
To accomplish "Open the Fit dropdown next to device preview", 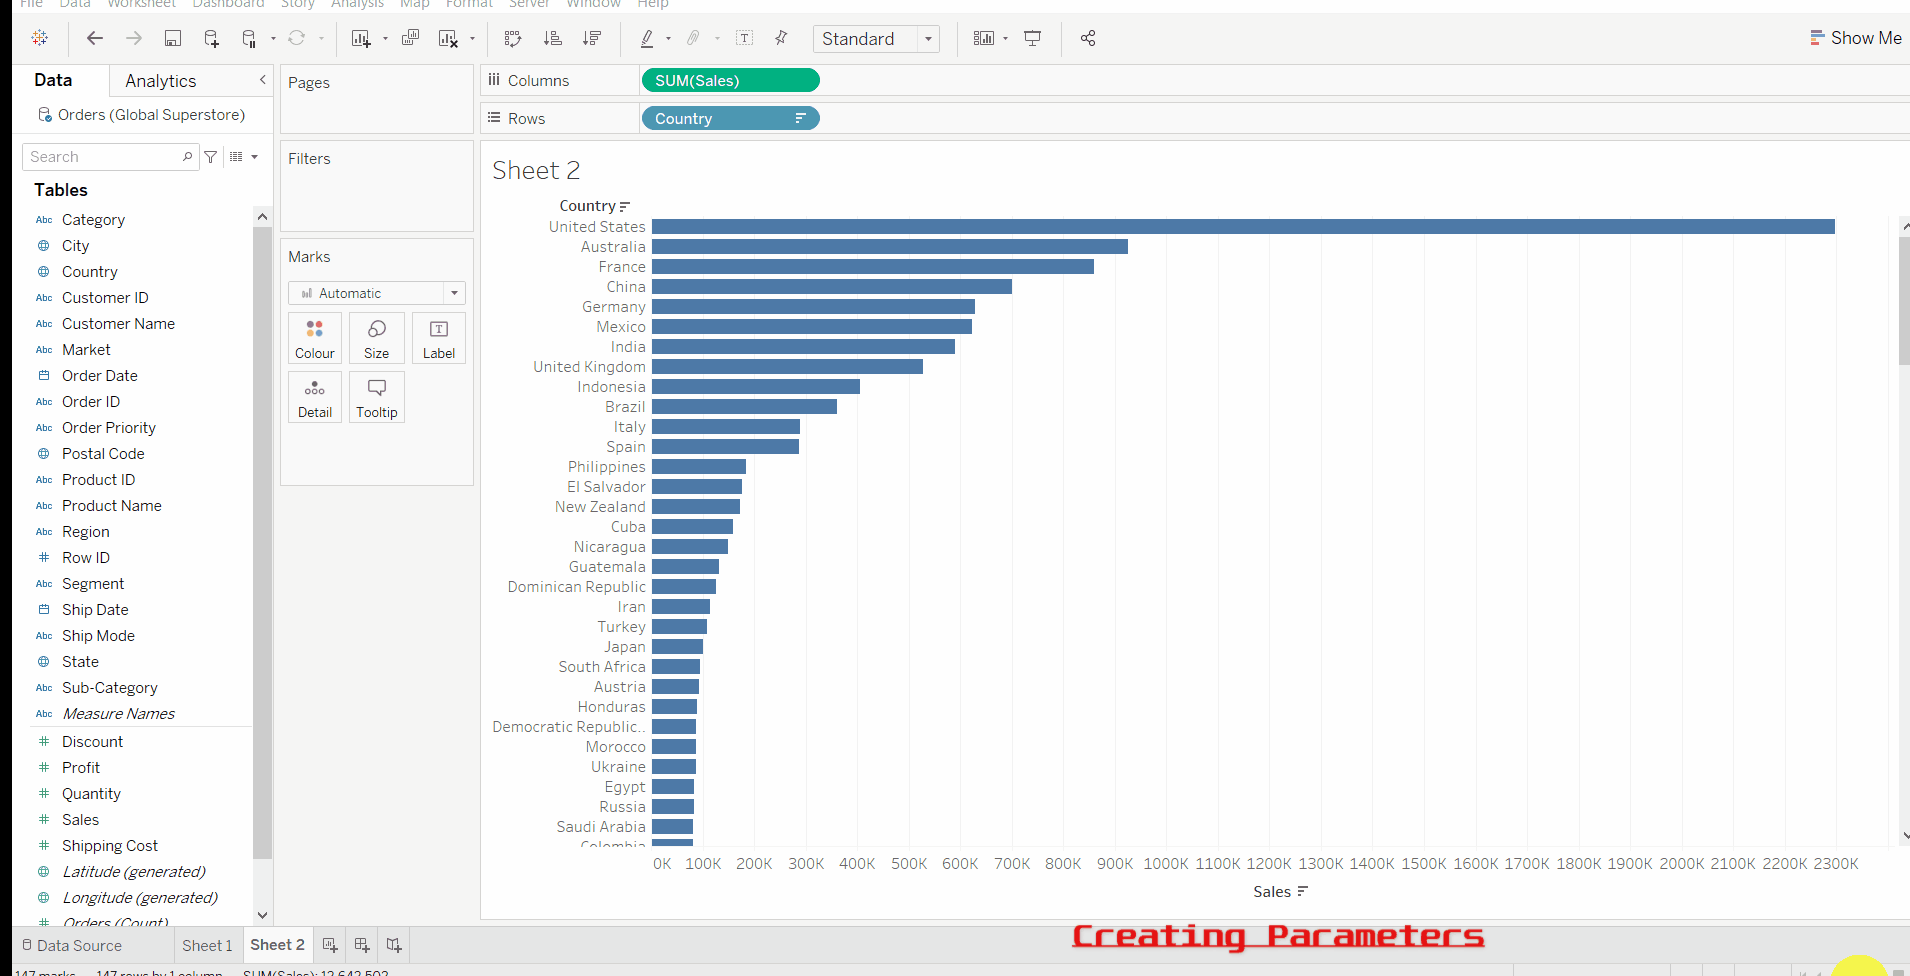I will pos(1006,38).
